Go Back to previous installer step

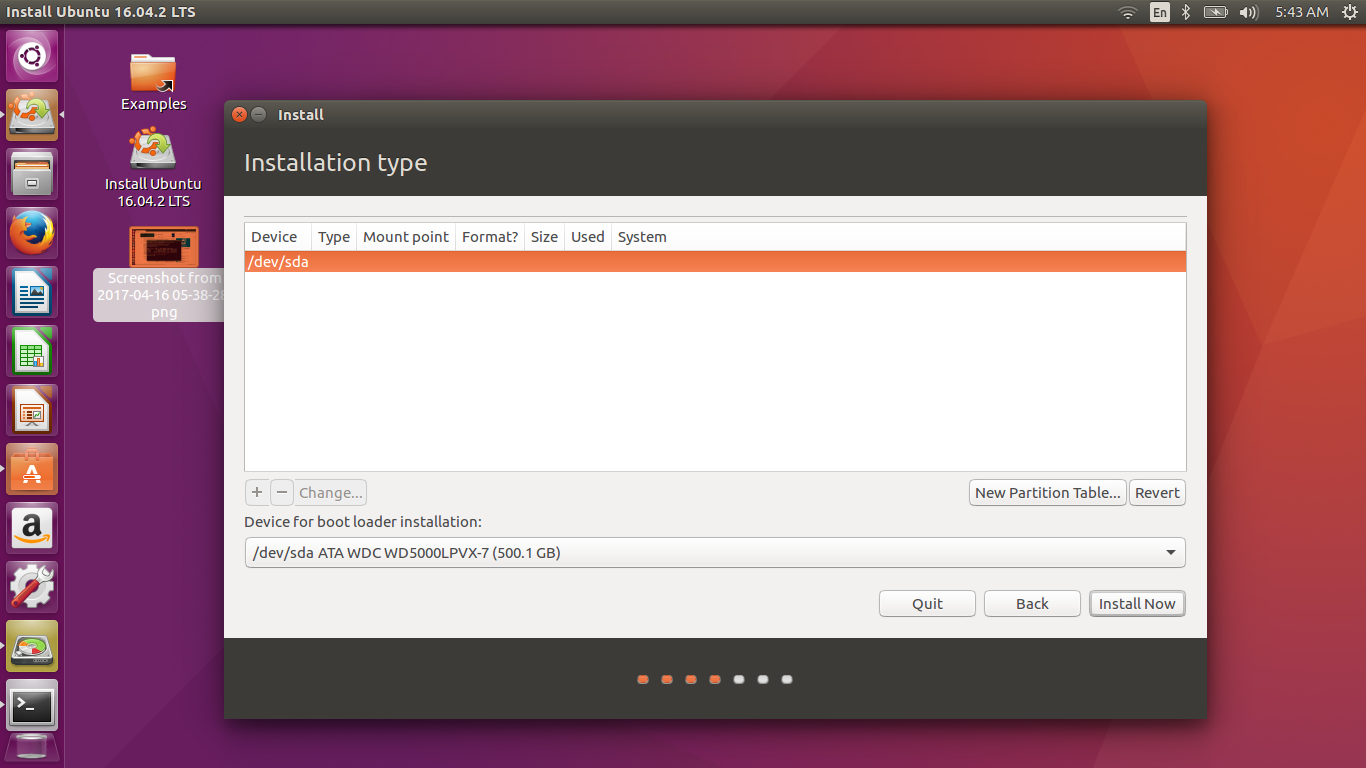[x=1032, y=603]
